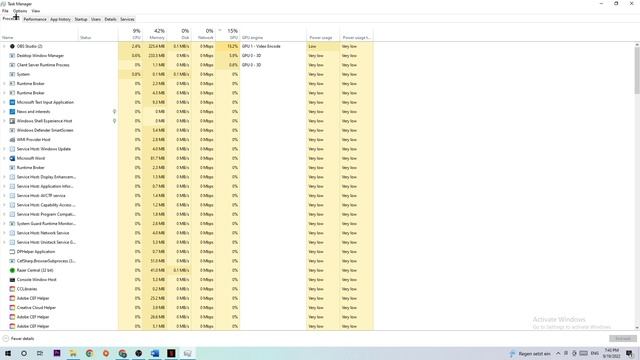Click the Microsoft Text Input Application icon
The width and height of the screenshot is (640, 360).
(12, 102)
